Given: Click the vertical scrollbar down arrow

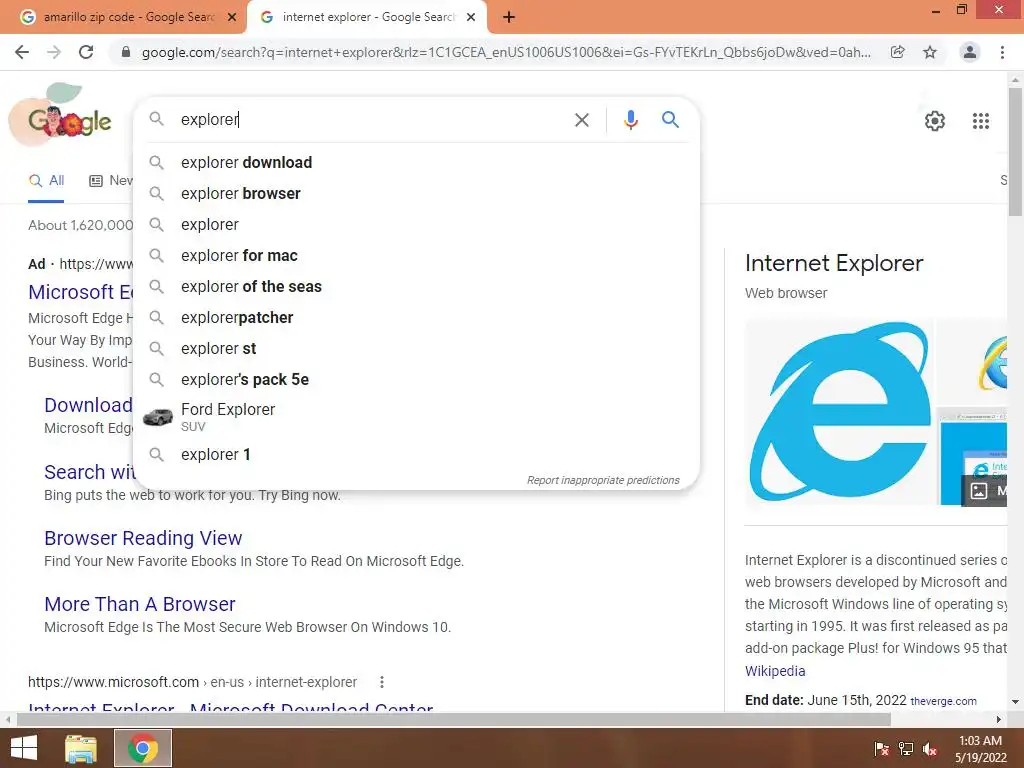Looking at the screenshot, I should coord(1015,702).
